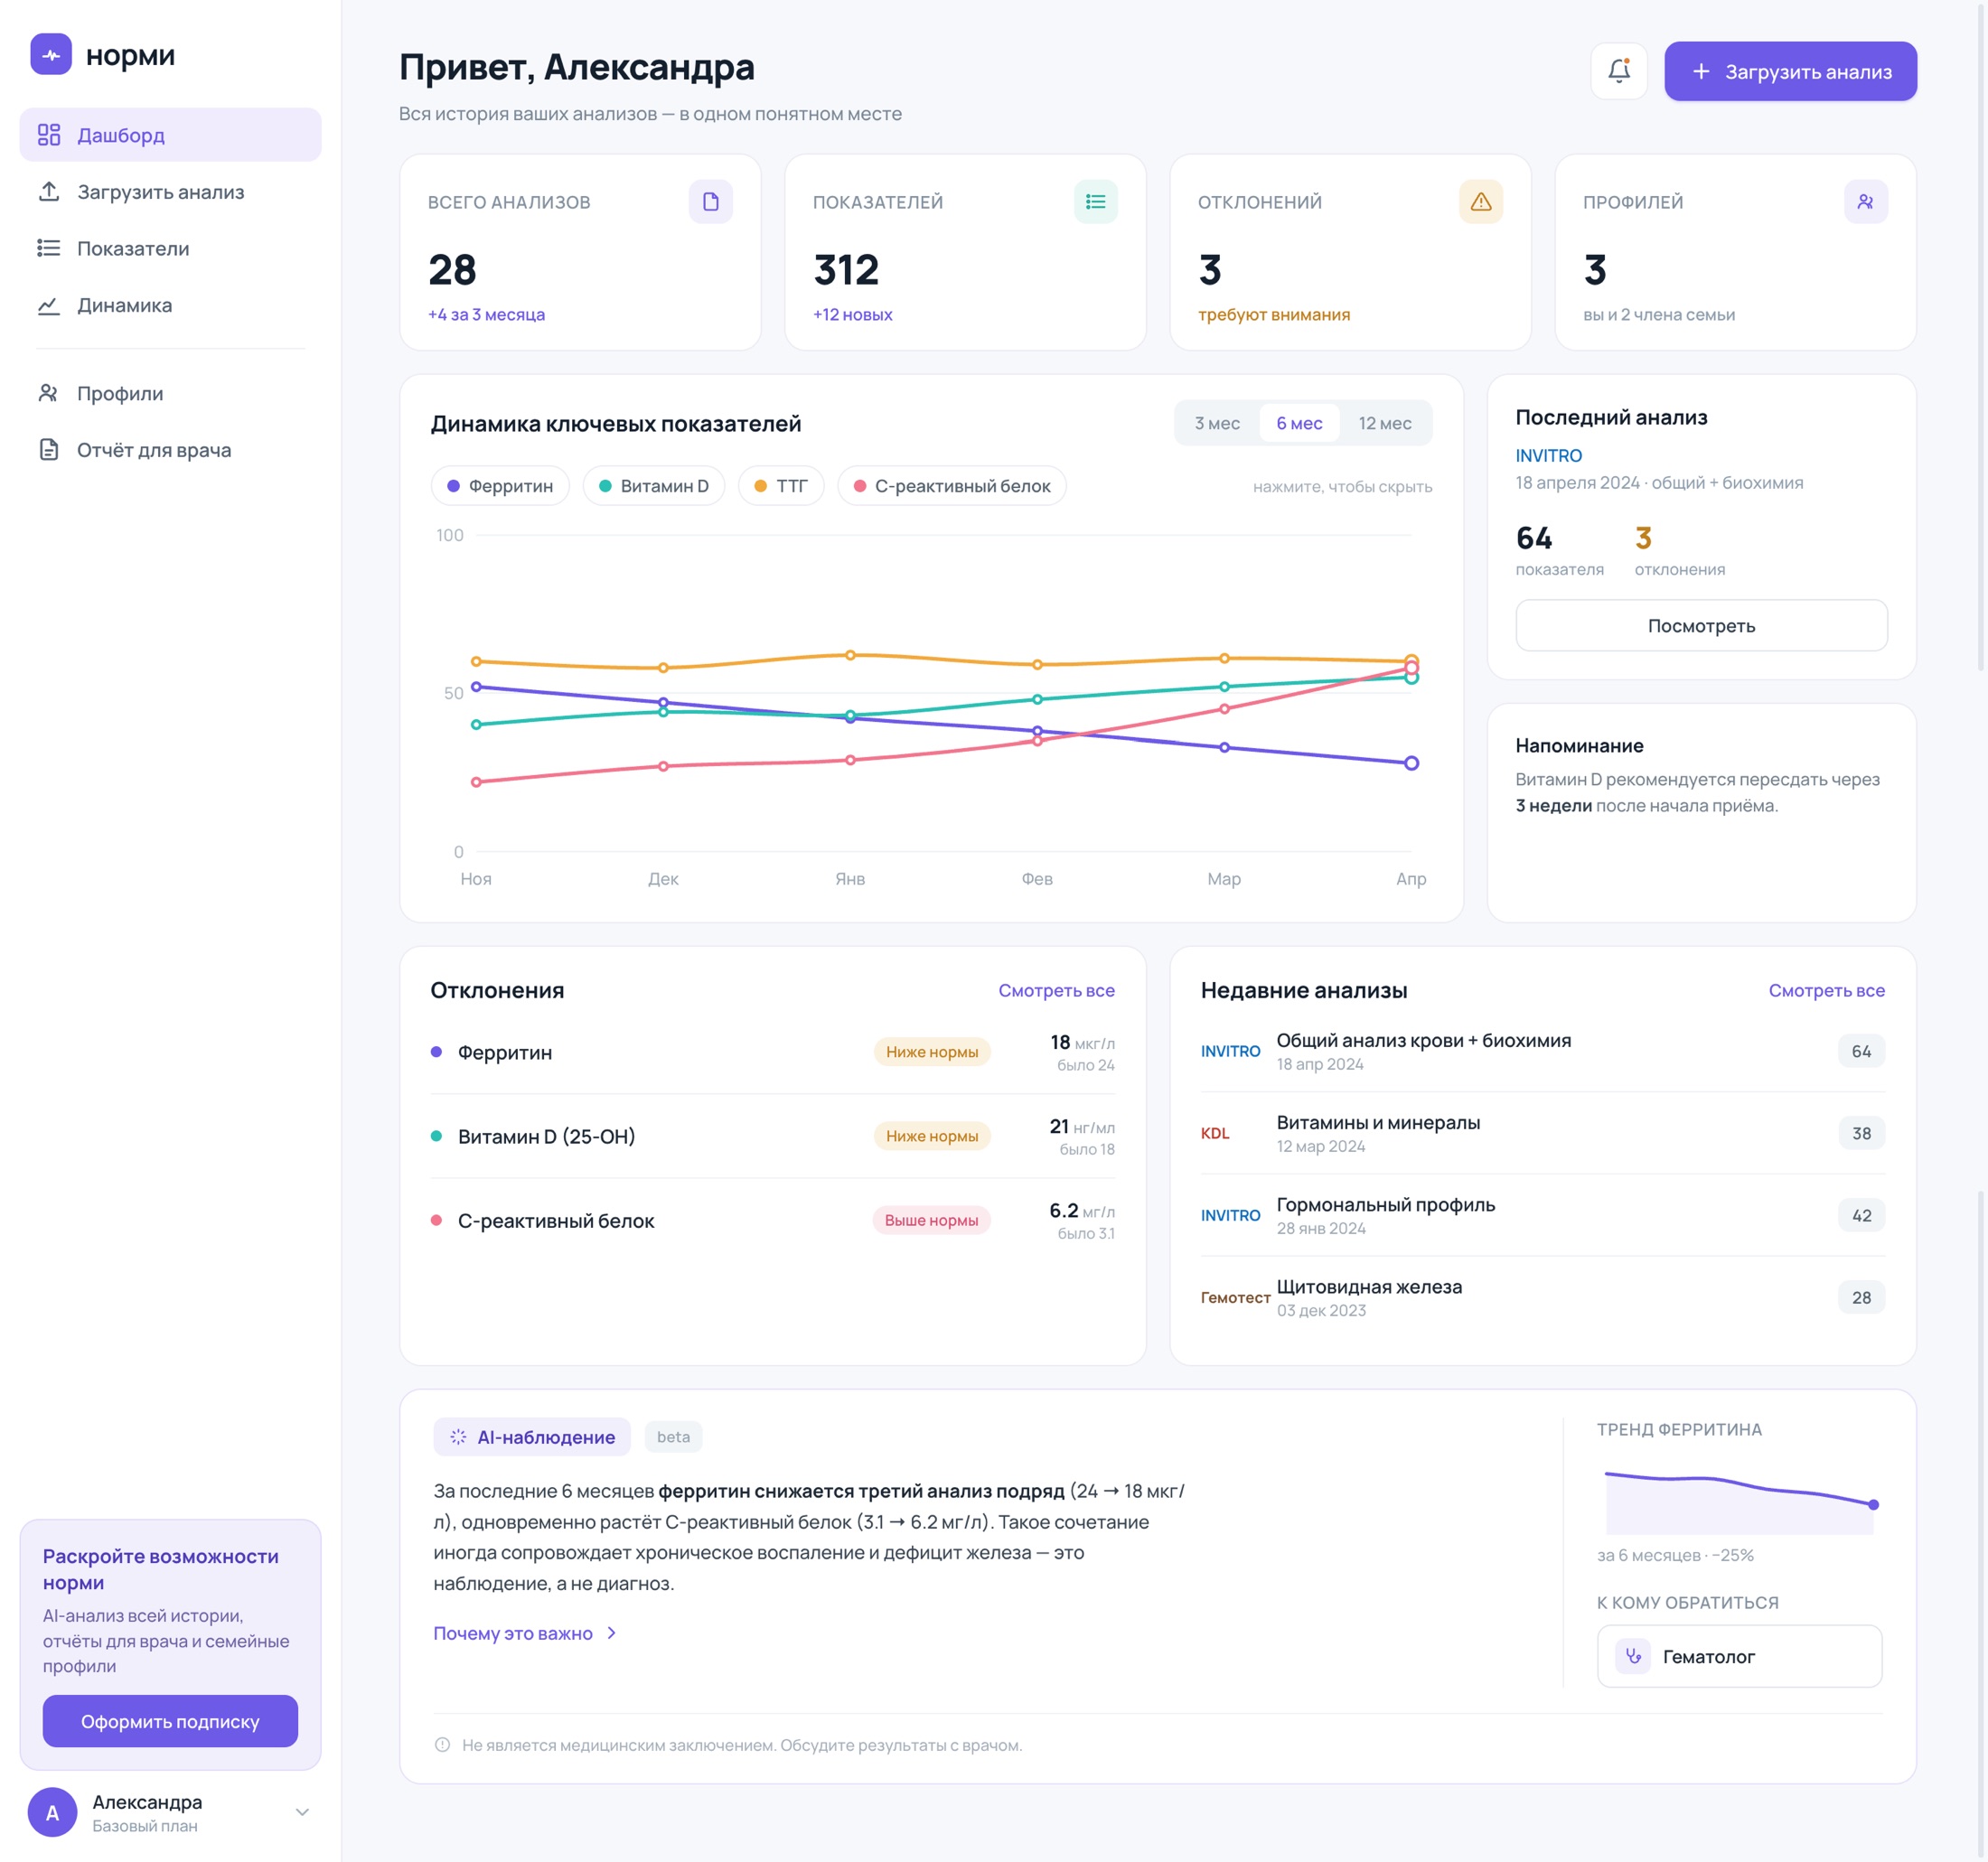Click the Гематолог specialist card
The image size is (1988, 1862).
click(x=1739, y=1656)
